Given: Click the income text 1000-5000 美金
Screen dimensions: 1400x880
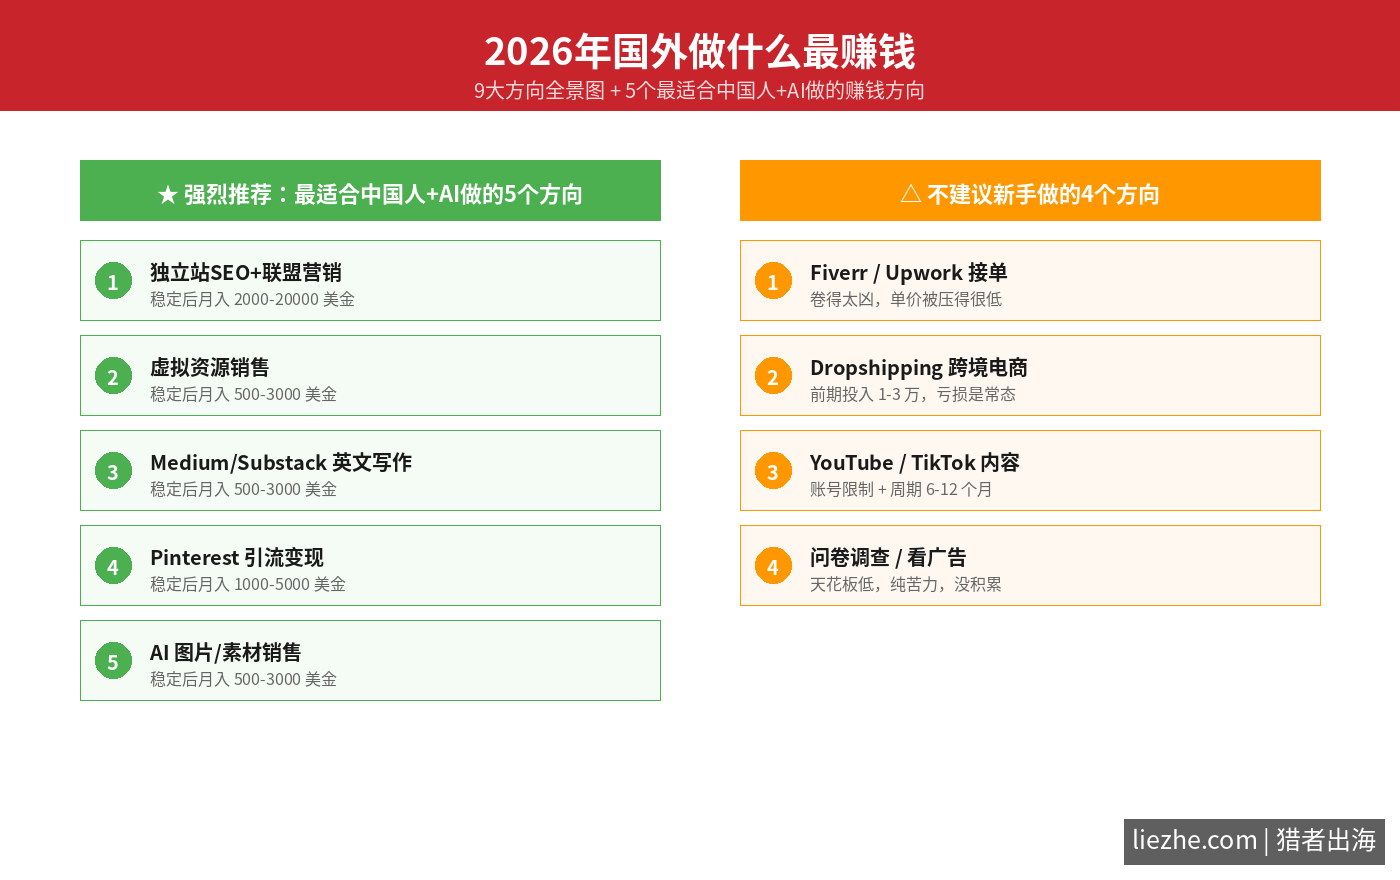Looking at the screenshot, I should coord(290,584).
